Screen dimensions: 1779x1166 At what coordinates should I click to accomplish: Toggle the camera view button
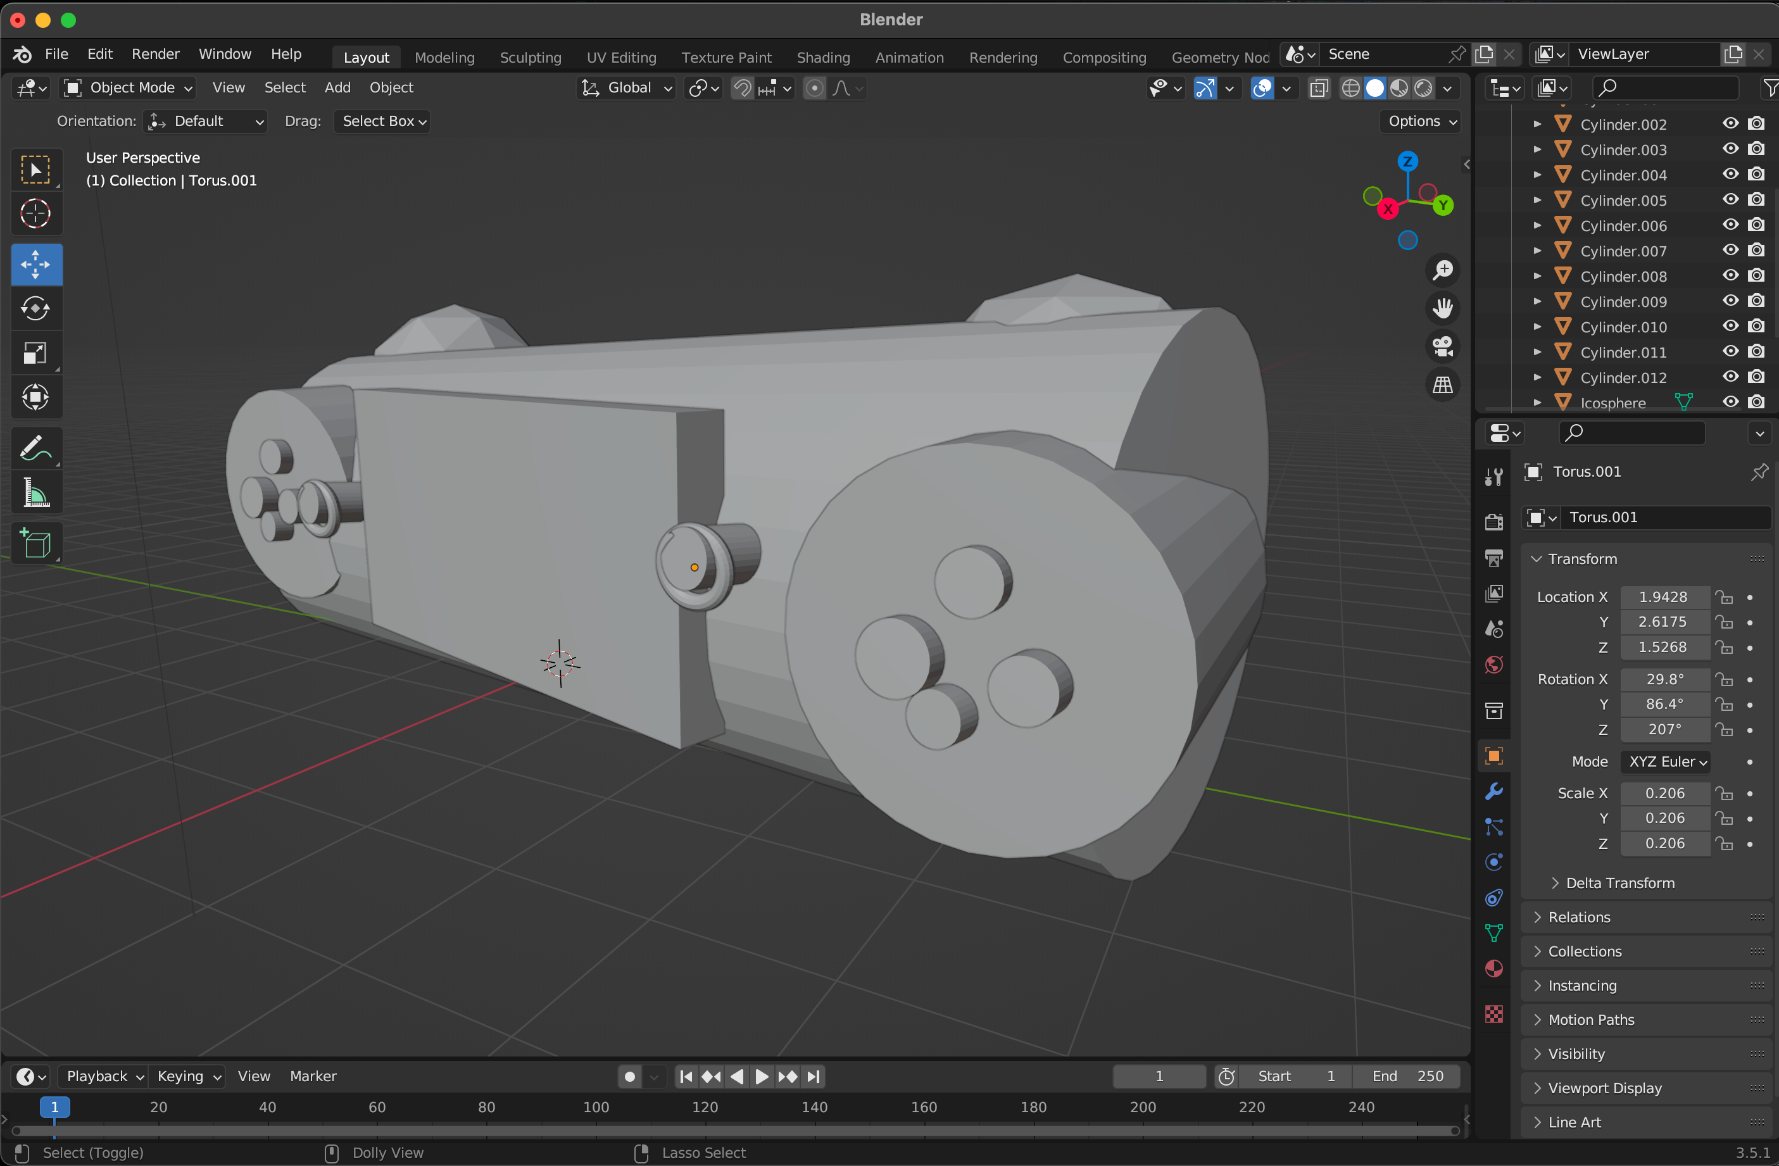(x=1442, y=347)
